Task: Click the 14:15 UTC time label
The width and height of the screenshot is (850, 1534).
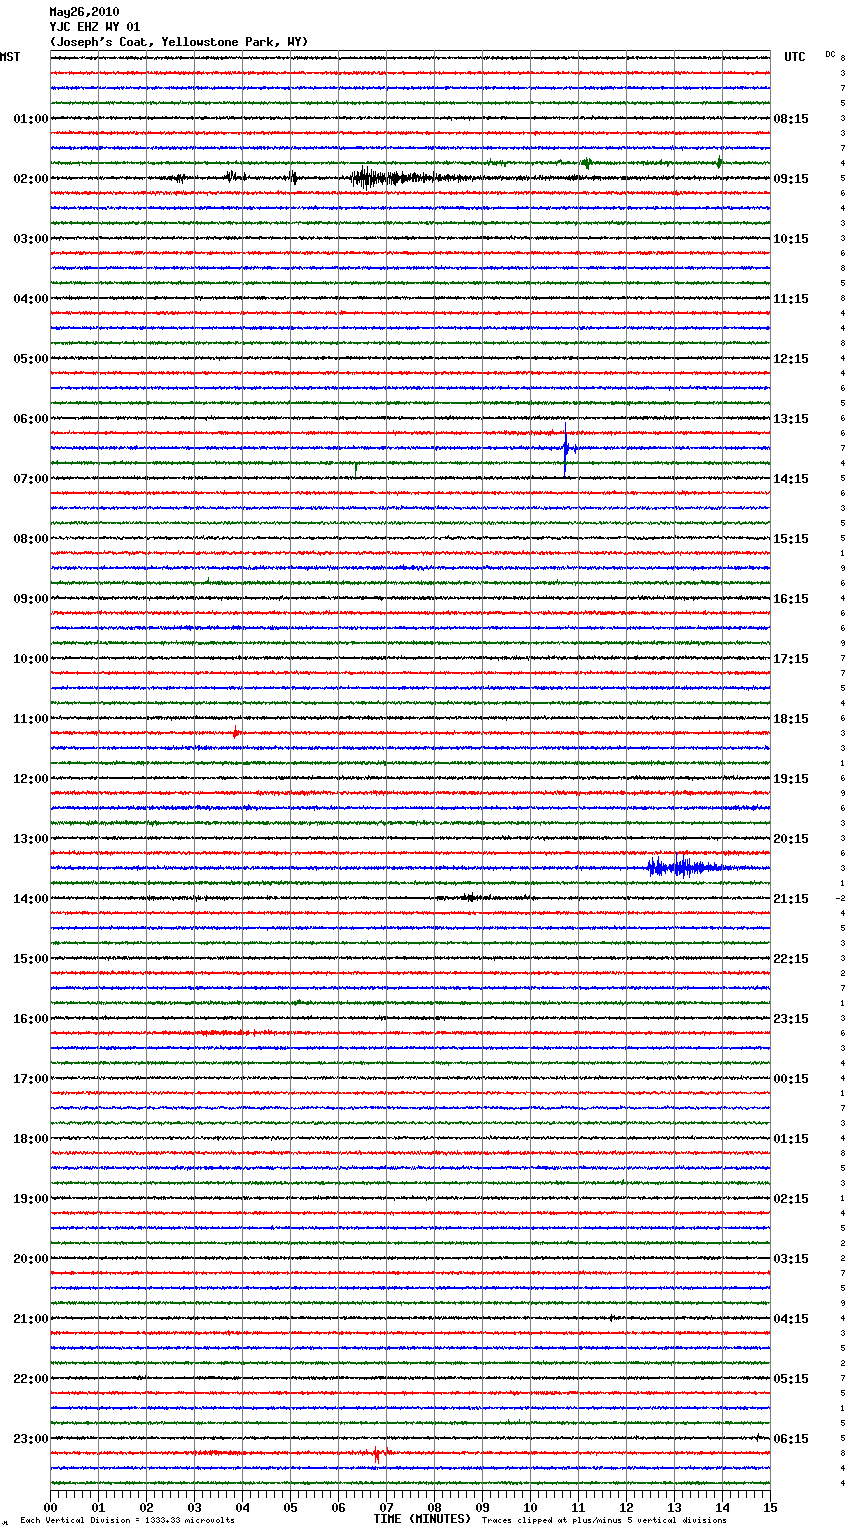Action: click(791, 479)
